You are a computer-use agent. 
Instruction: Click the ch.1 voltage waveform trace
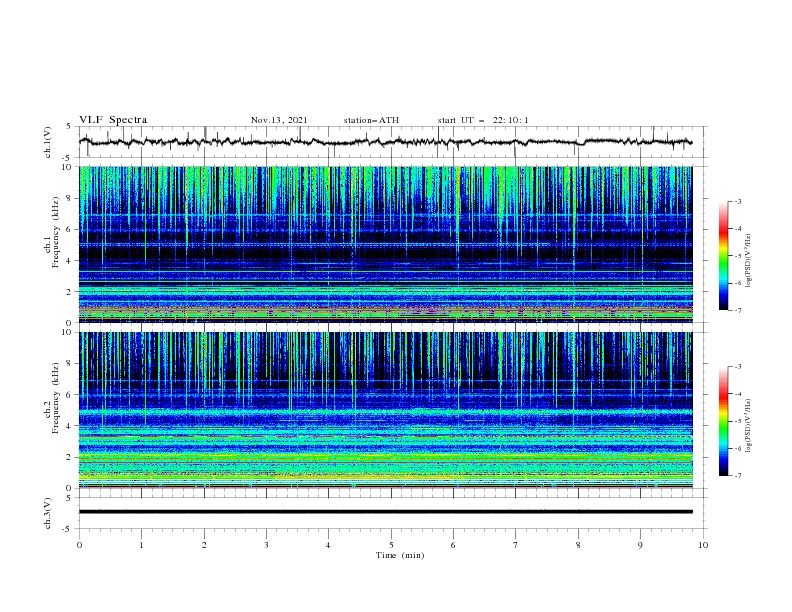[385, 142]
